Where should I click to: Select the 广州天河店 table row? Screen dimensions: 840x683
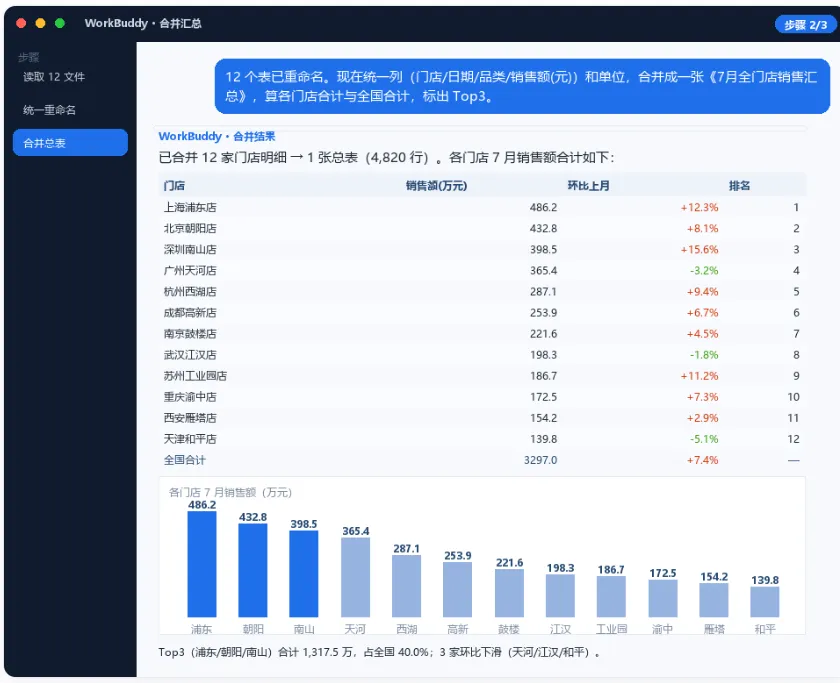[x=482, y=271]
